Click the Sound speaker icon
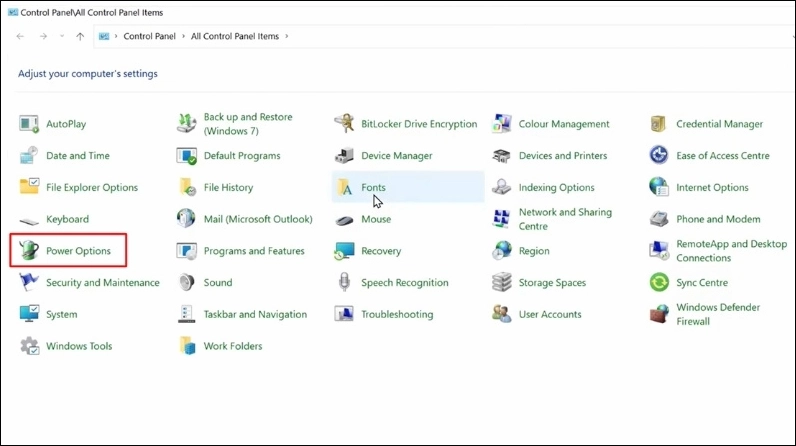Screen dimensions: 796x446 click(187, 283)
